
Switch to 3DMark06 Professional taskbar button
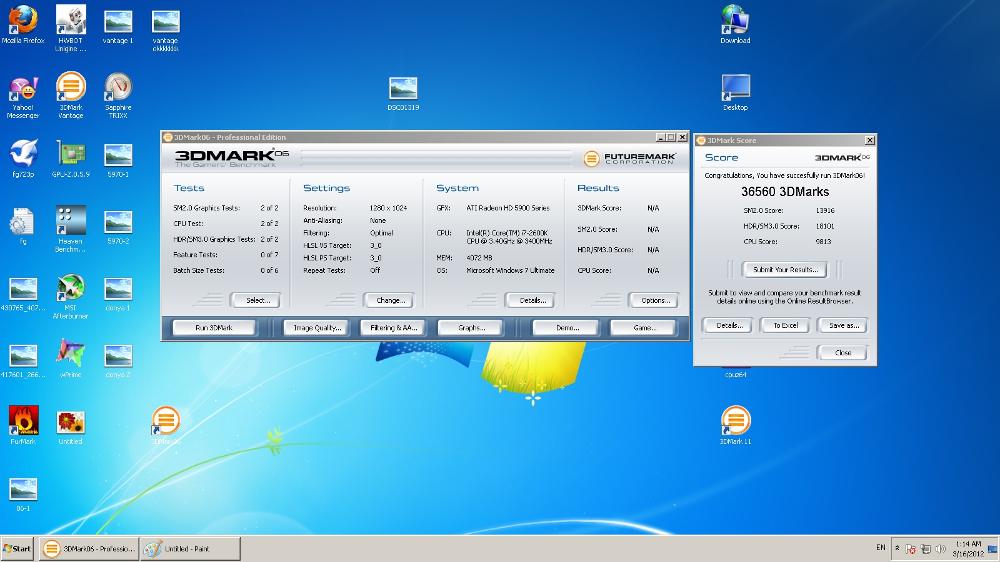[89, 549]
